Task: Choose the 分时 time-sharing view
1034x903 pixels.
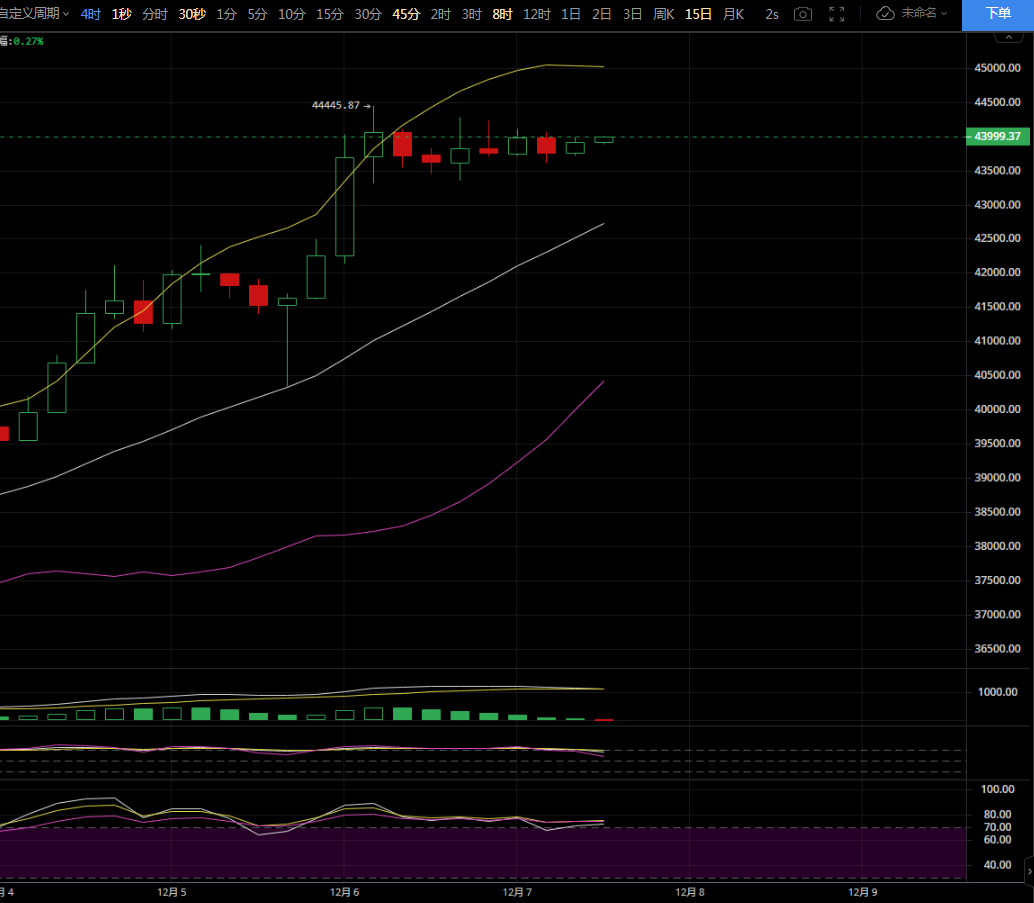Action: point(155,14)
